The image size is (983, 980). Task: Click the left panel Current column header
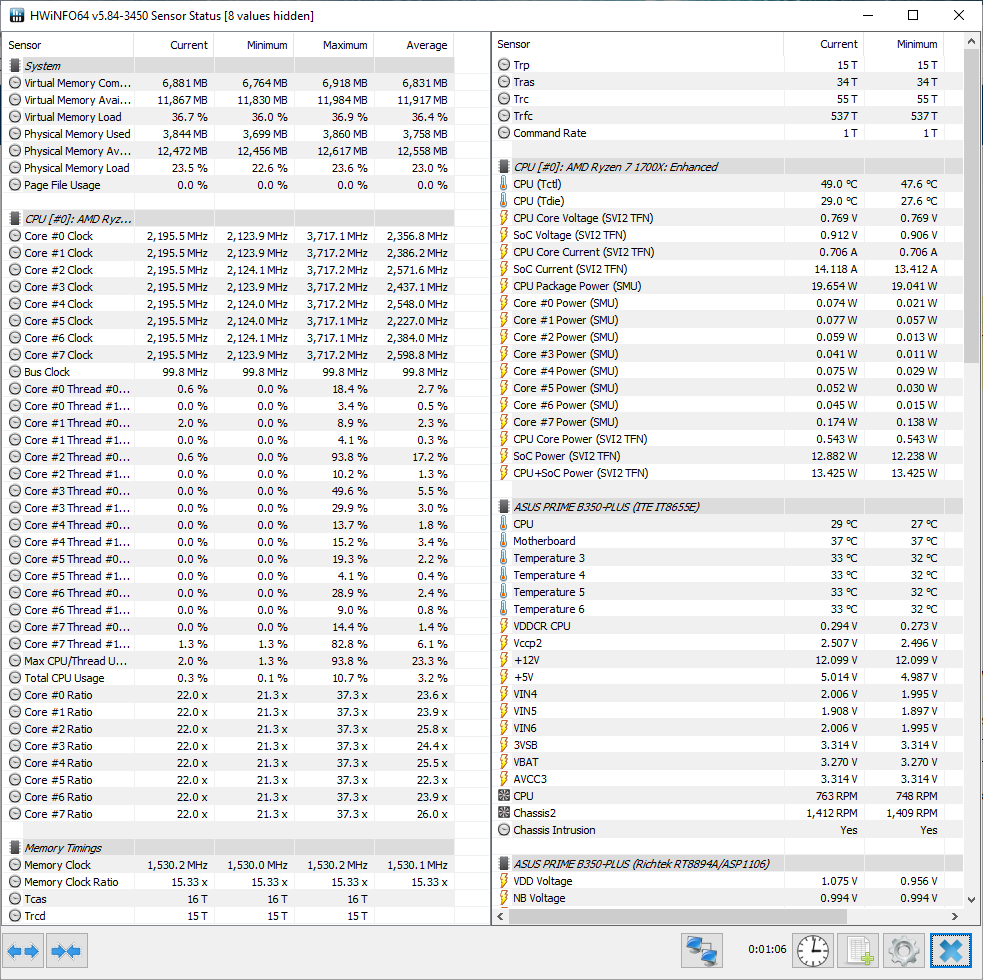[x=174, y=45]
